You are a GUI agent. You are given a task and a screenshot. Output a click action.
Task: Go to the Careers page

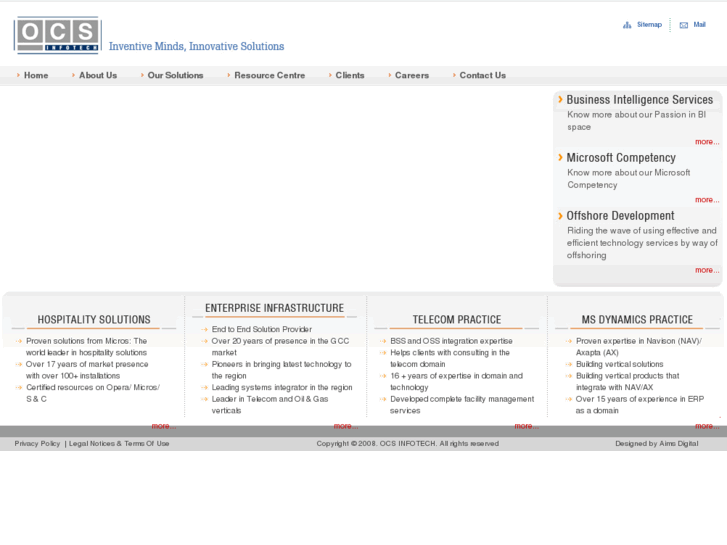click(x=411, y=75)
